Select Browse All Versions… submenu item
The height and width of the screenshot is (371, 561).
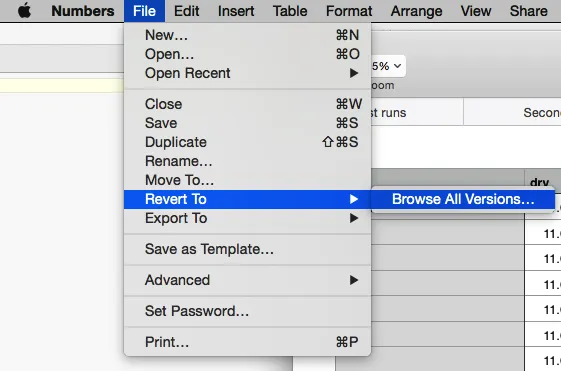pos(463,199)
